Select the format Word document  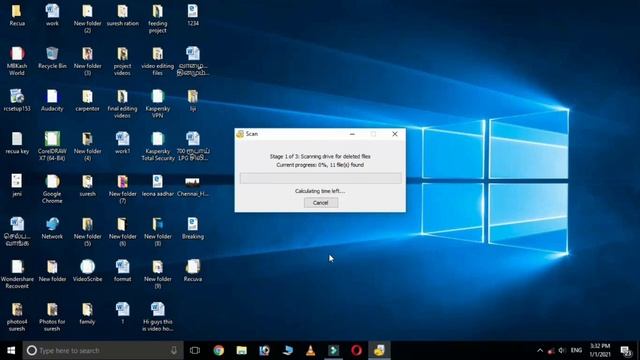122,271
